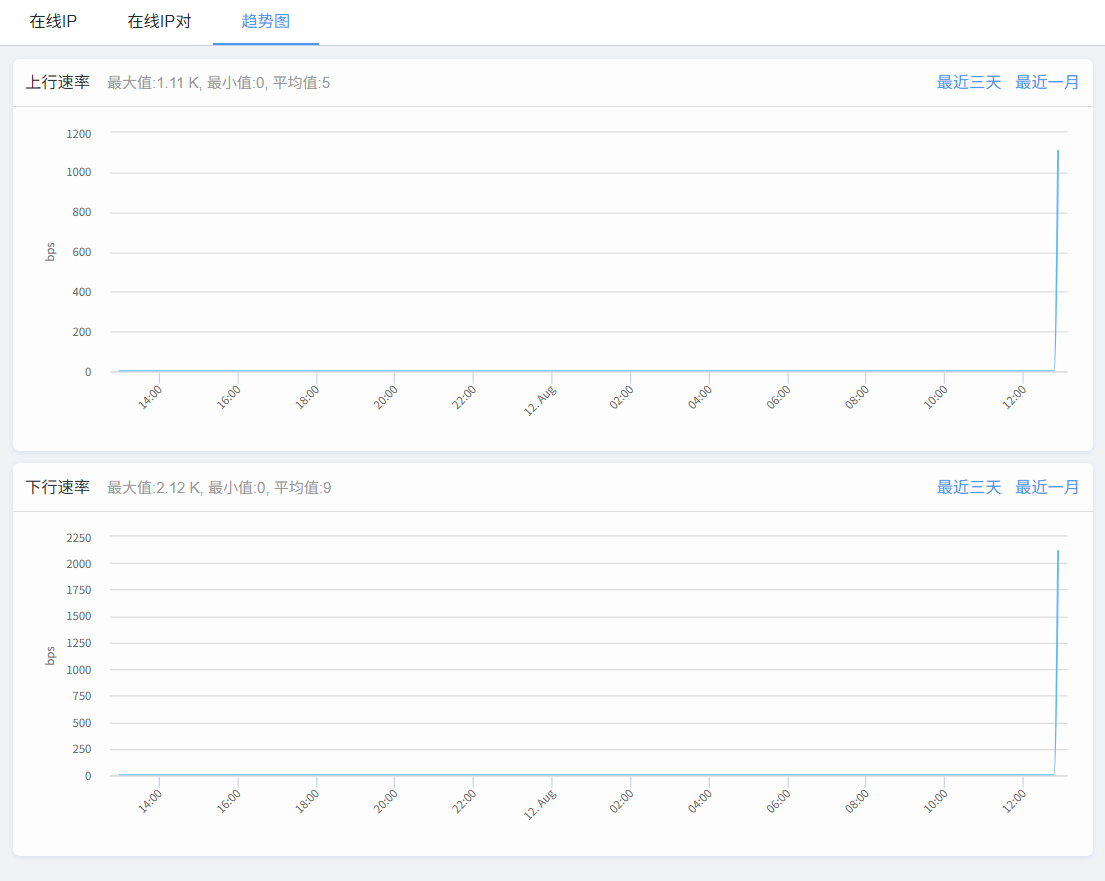Screen dimensions: 1105x881
Task: Switch to the 在线IP tab
Action: (x=53, y=21)
